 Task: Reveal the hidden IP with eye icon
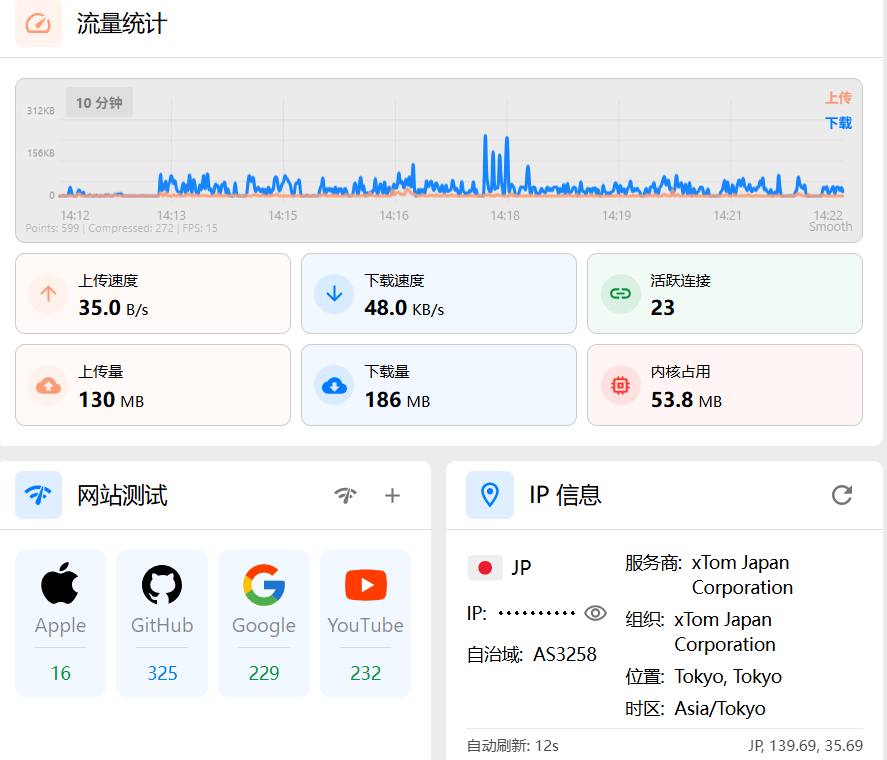pyautogui.click(x=595, y=613)
